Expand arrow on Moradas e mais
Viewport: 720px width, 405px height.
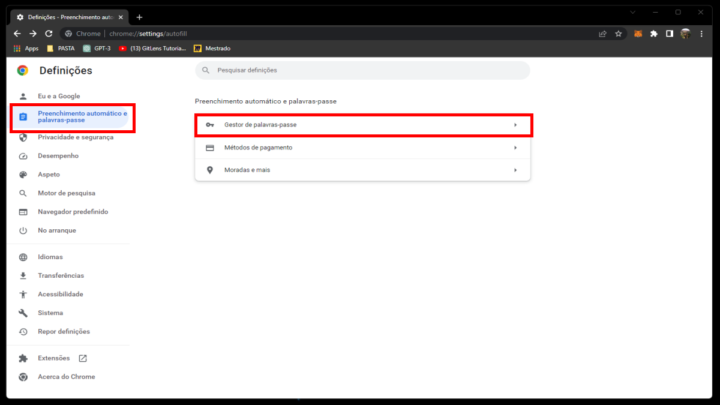click(515, 170)
